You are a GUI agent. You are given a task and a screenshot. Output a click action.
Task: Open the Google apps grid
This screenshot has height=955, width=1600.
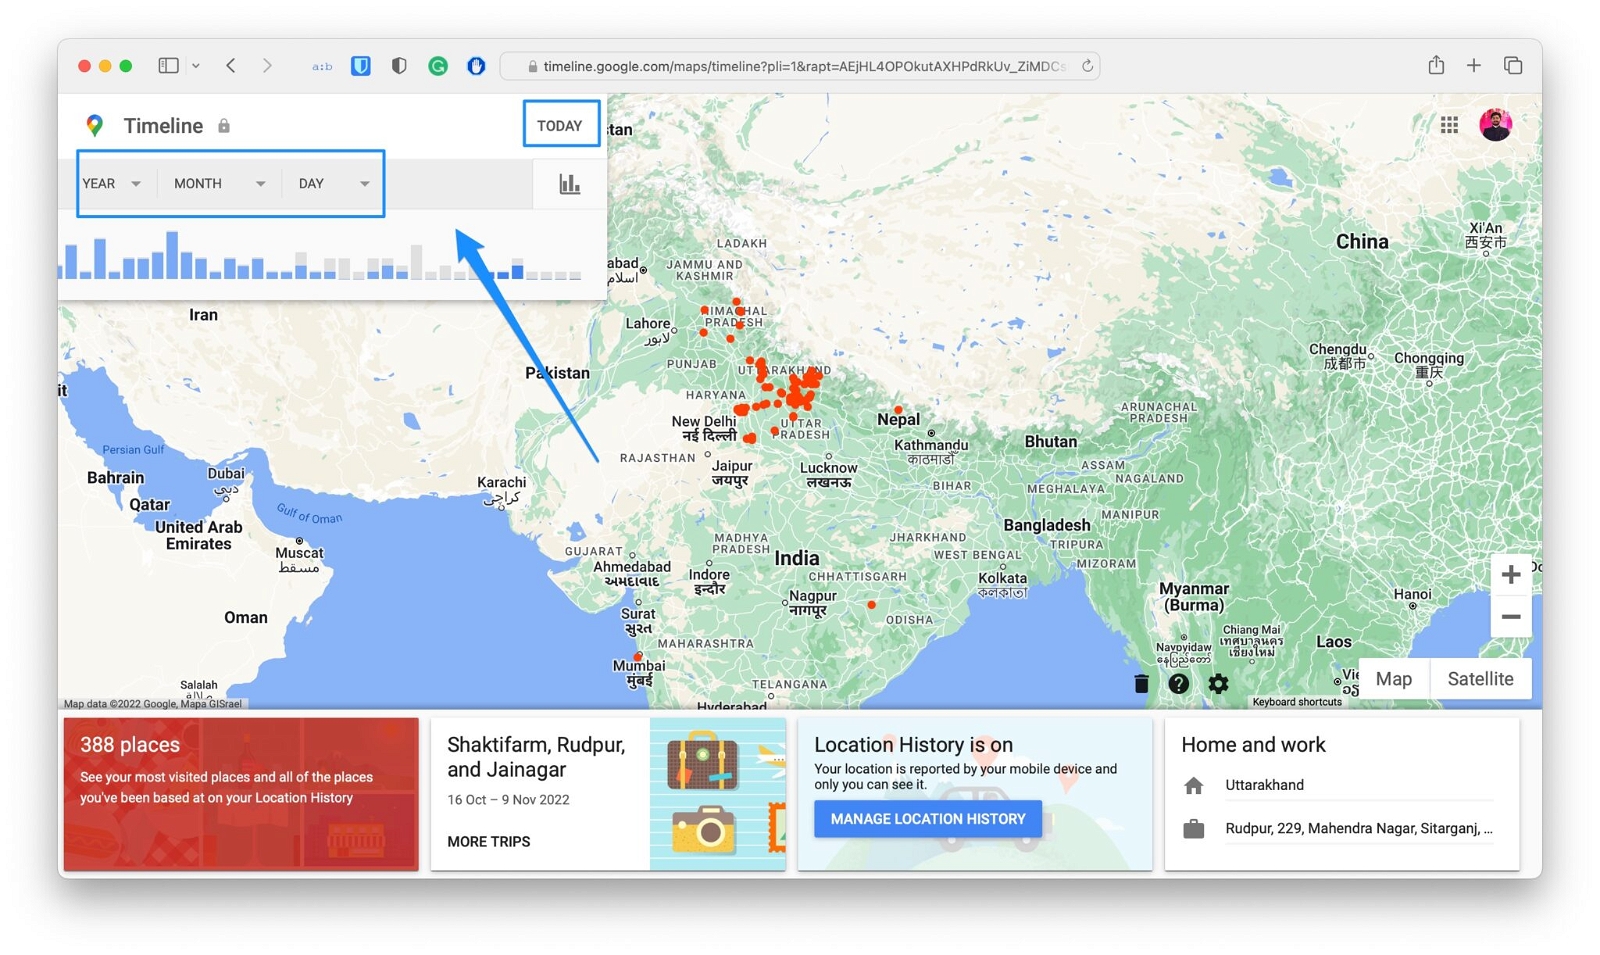[1449, 125]
